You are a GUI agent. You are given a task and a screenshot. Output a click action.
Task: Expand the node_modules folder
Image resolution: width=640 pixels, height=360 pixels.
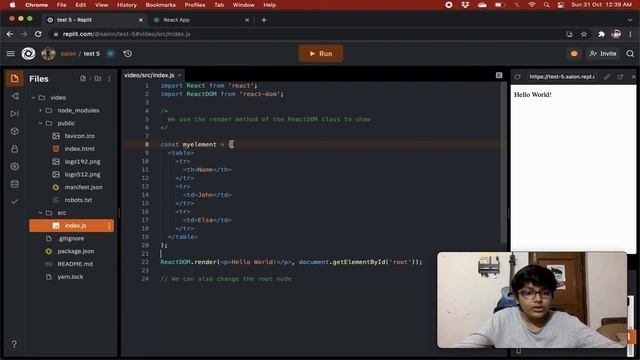coord(40,110)
